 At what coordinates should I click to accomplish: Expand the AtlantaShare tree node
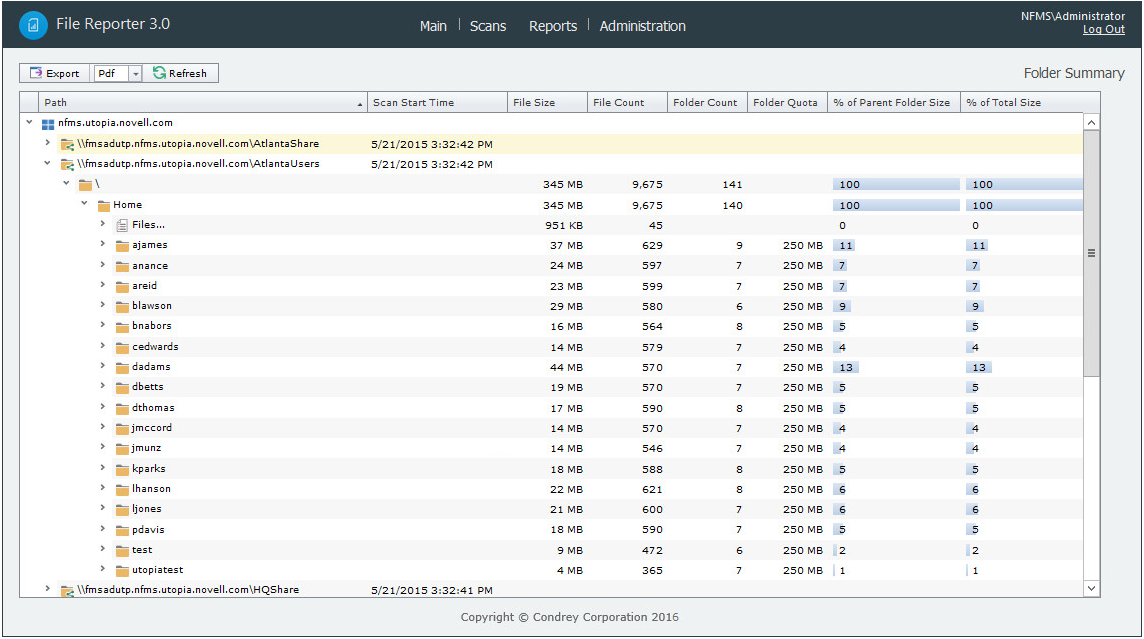pos(47,143)
